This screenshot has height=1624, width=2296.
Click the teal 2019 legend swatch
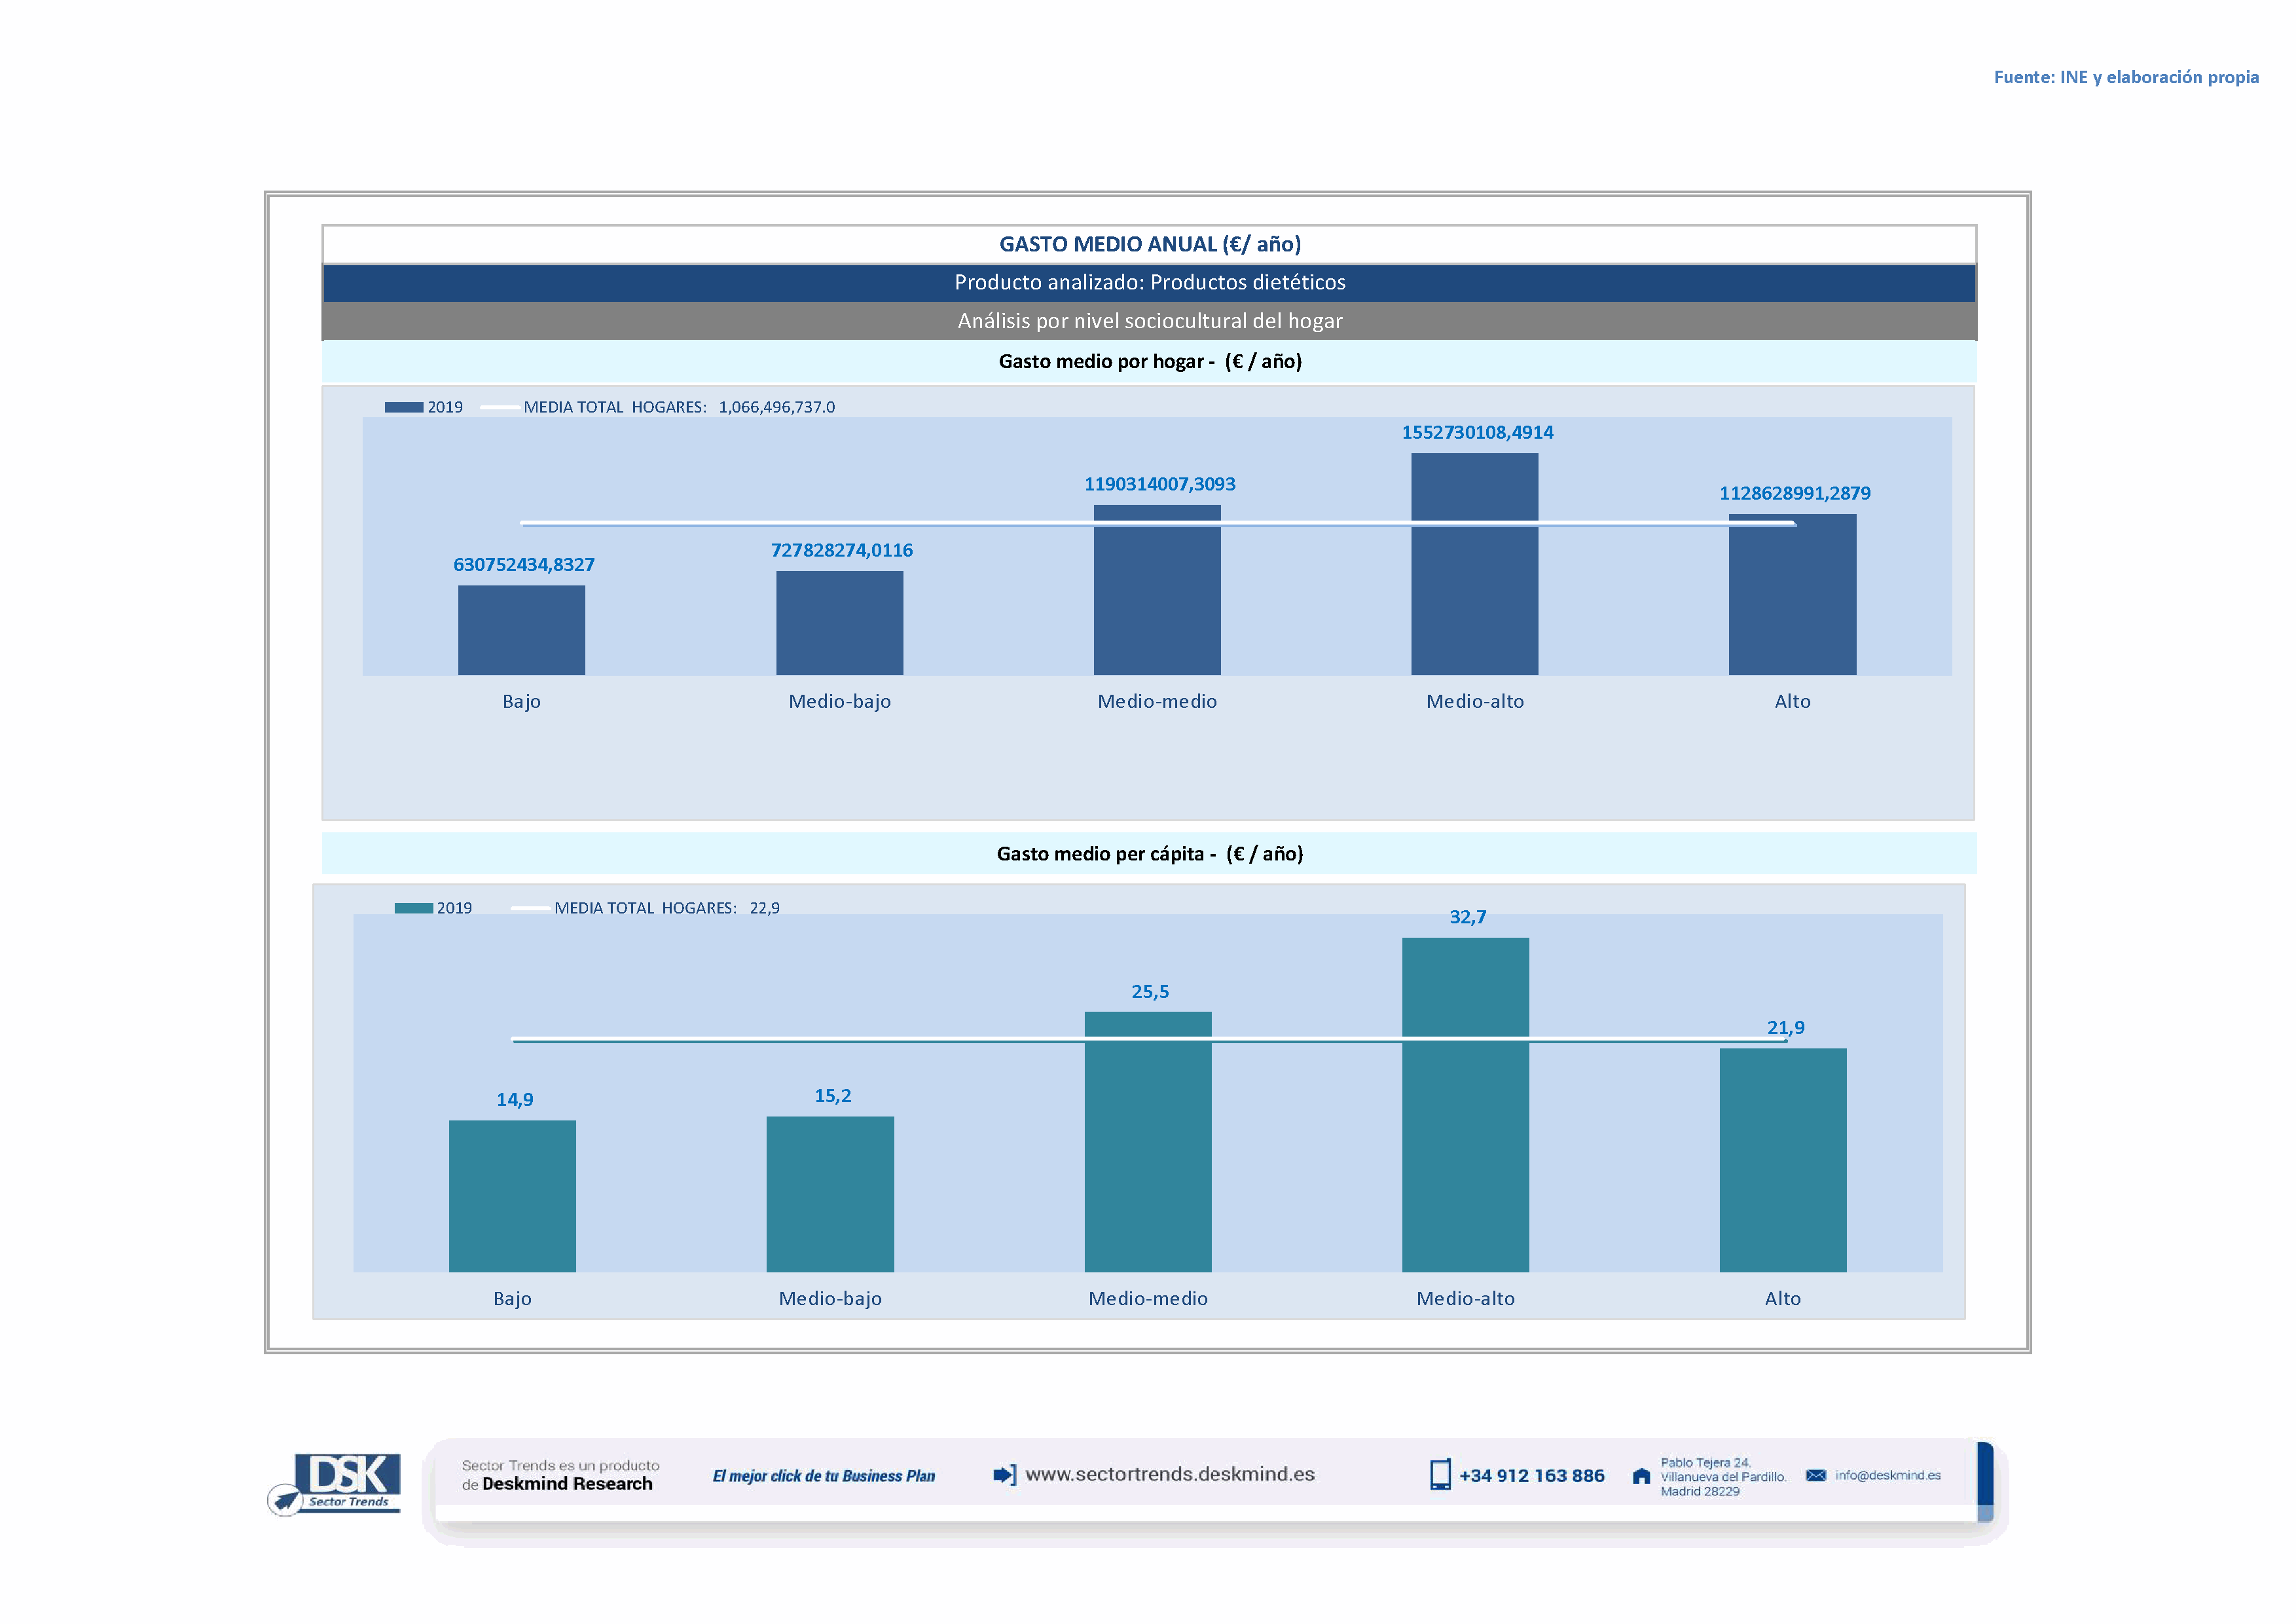point(413,909)
